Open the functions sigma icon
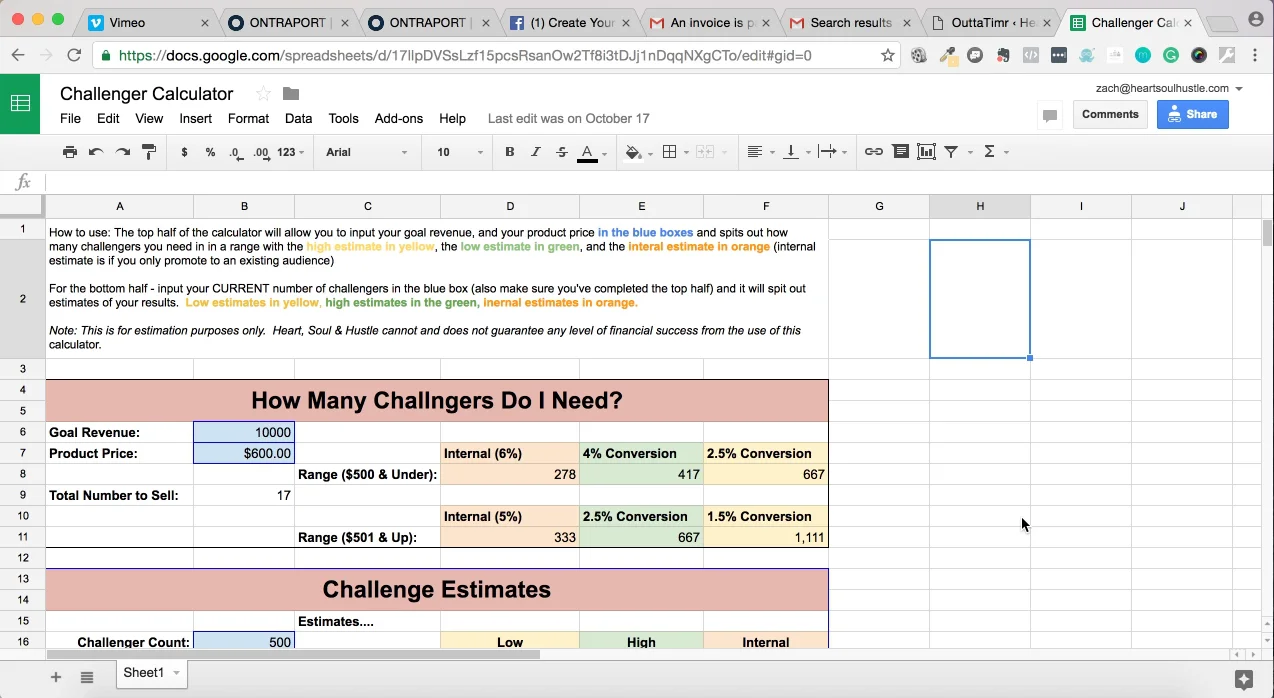The height and width of the screenshot is (698, 1274). (x=989, y=152)
